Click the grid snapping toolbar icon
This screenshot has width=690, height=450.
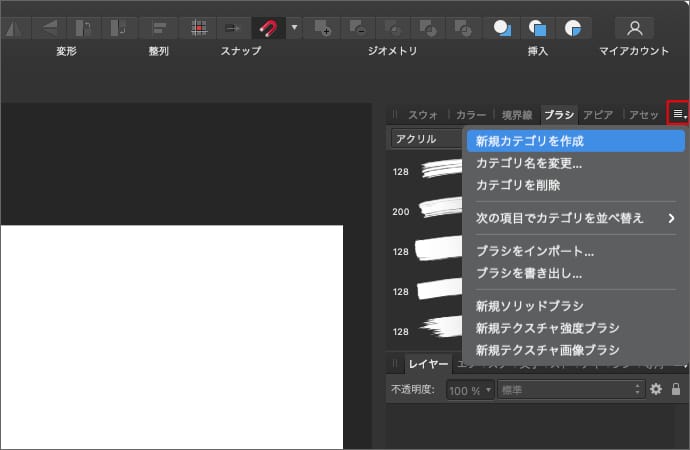(x=199, y=27)
